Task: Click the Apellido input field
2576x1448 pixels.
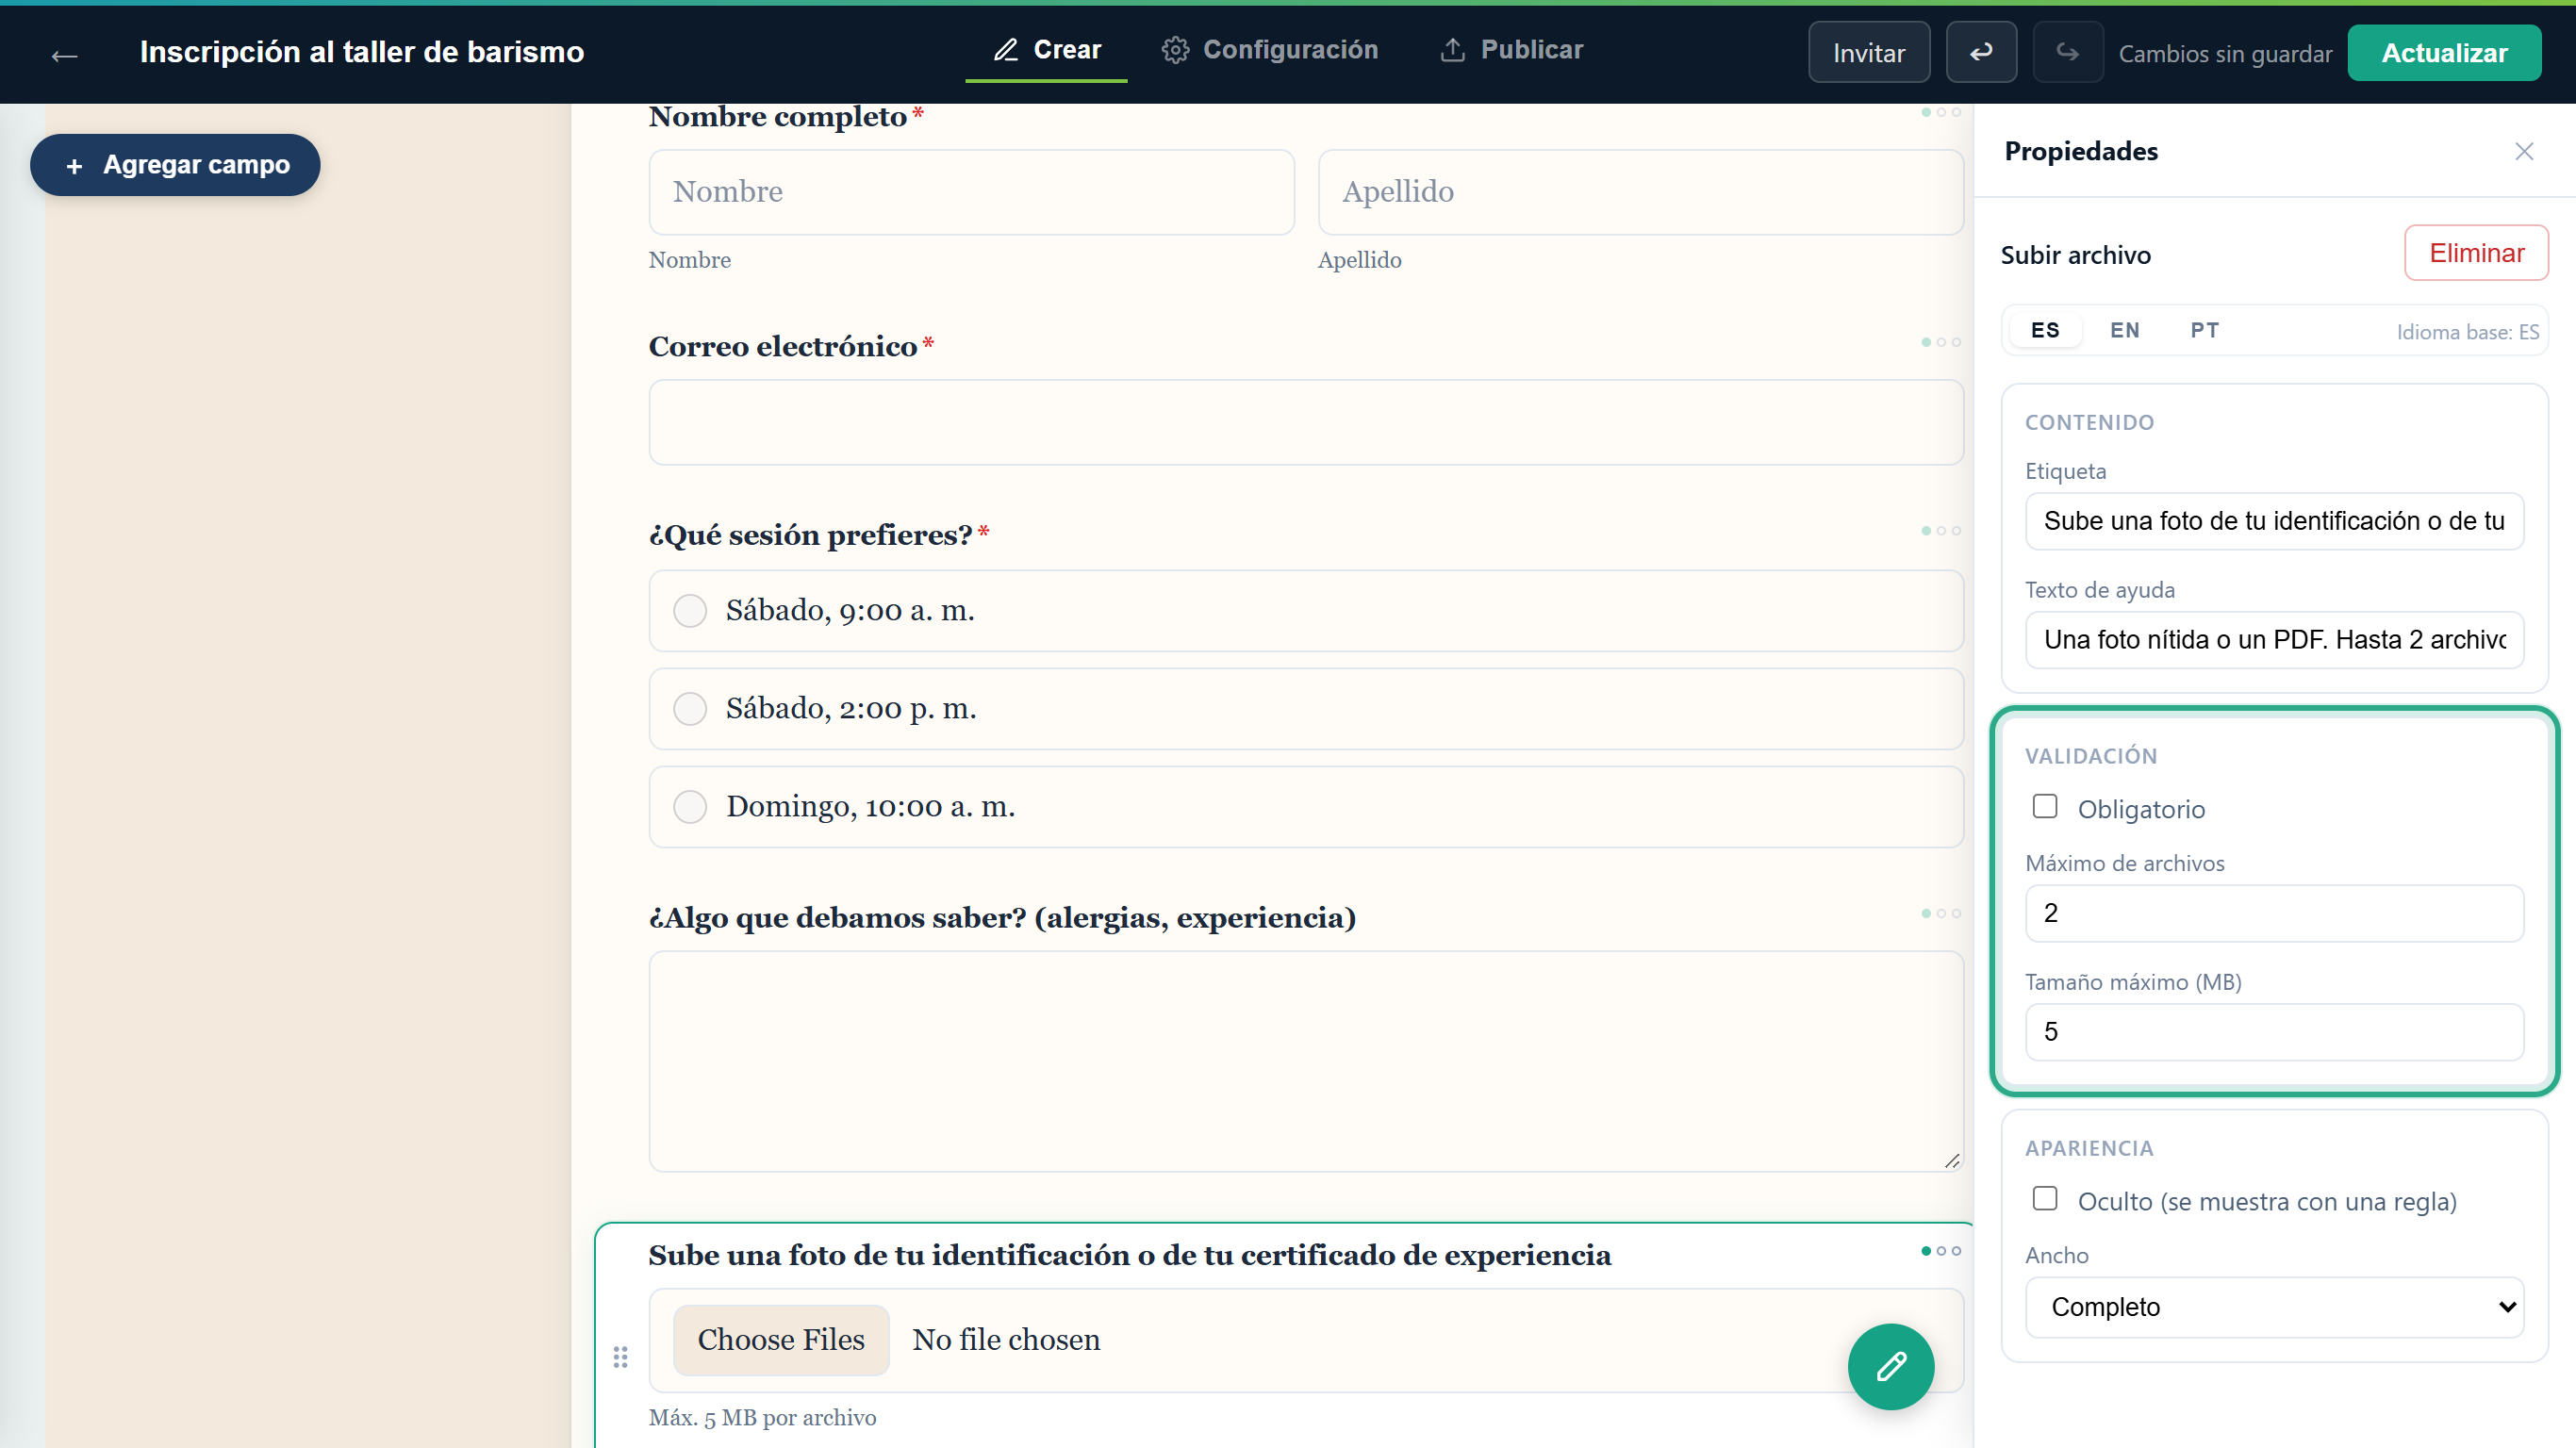Action: [x=1640, y=192]
